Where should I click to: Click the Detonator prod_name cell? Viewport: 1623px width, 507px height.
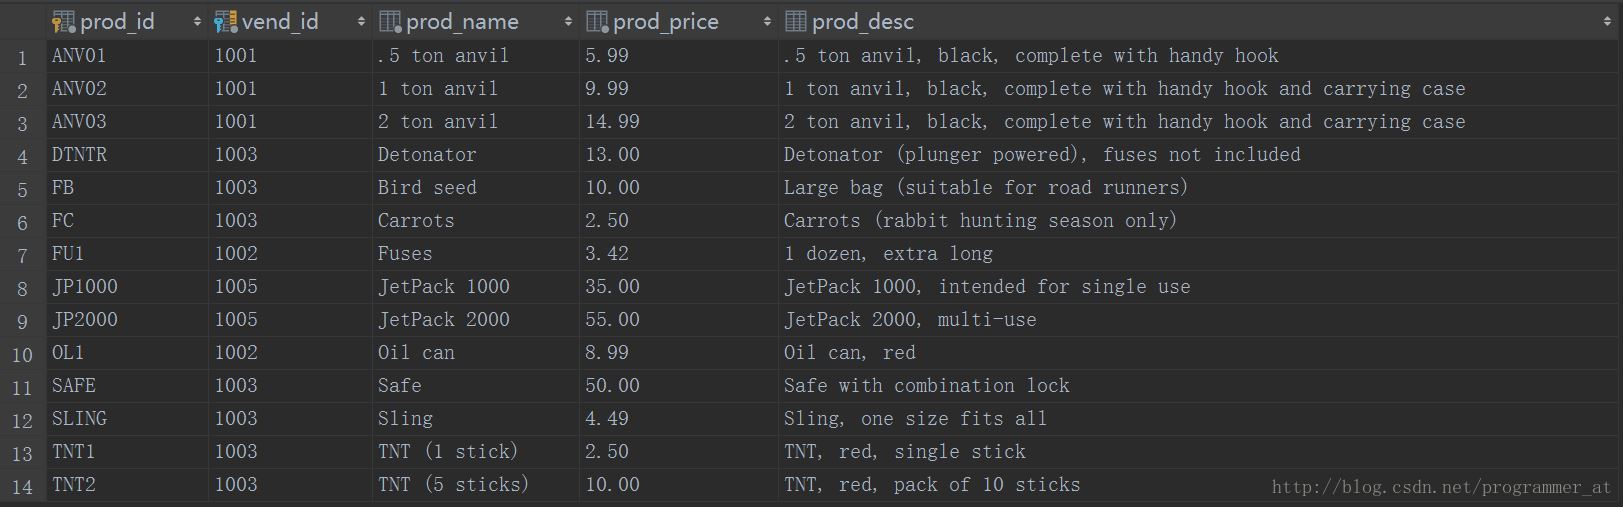(x=427, y=155)
